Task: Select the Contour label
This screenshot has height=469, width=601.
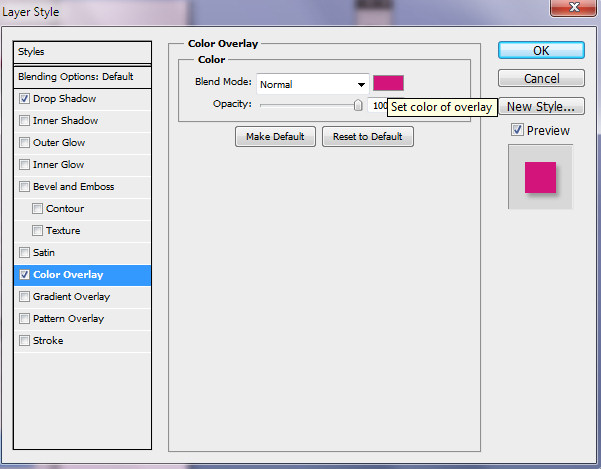Action: tap(65, 208)
